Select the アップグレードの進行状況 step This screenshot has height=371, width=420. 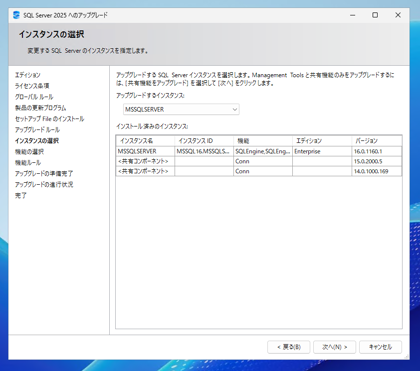pyautogui.click(x=44, y=184)
